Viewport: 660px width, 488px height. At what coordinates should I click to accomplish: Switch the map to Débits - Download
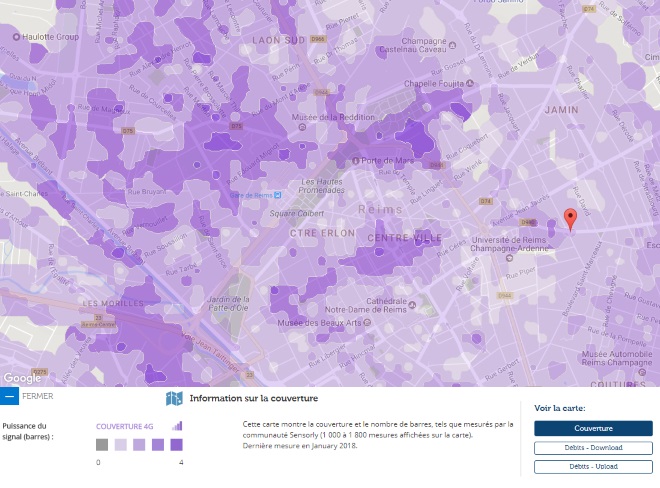(593, 448)
